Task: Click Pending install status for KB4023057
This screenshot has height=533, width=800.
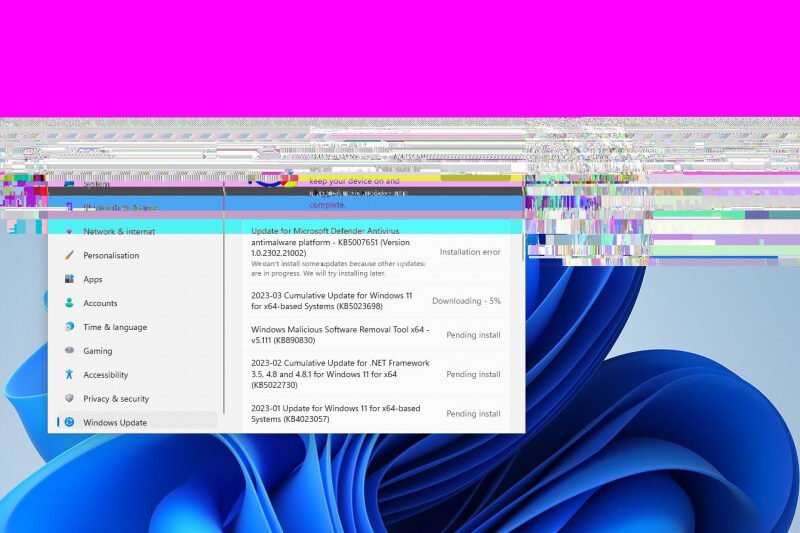Action: point(473,414)
